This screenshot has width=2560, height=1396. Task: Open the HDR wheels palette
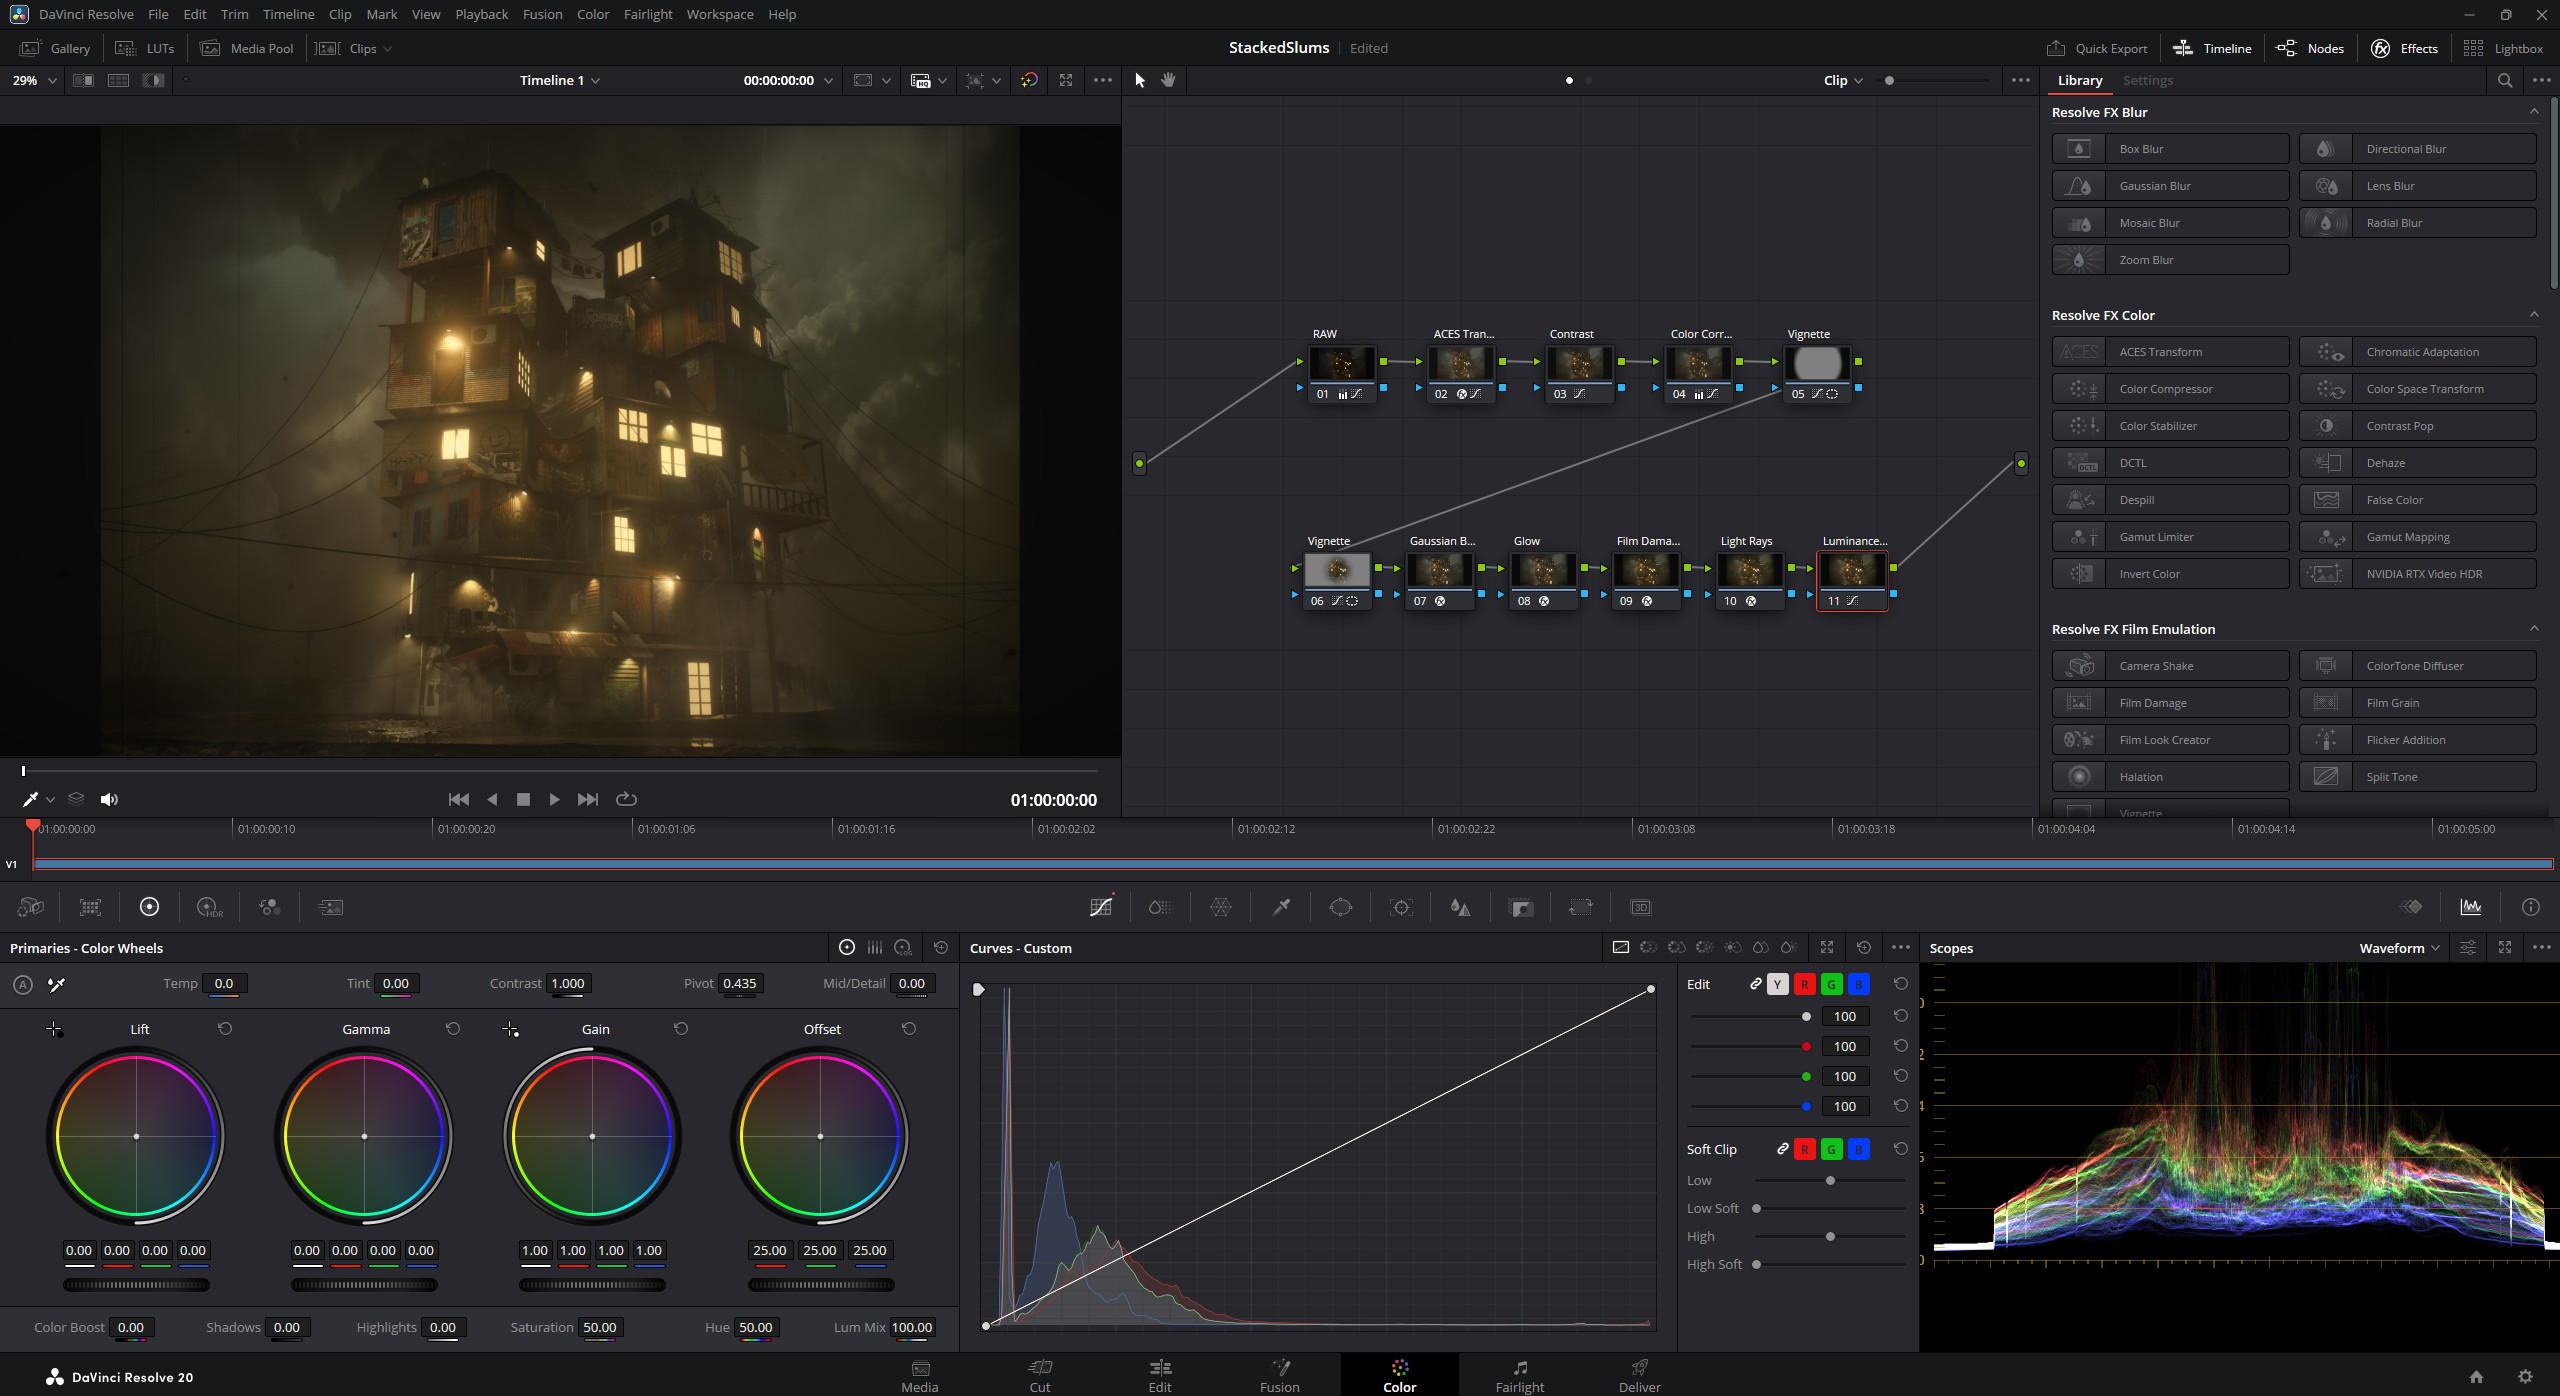209,907
